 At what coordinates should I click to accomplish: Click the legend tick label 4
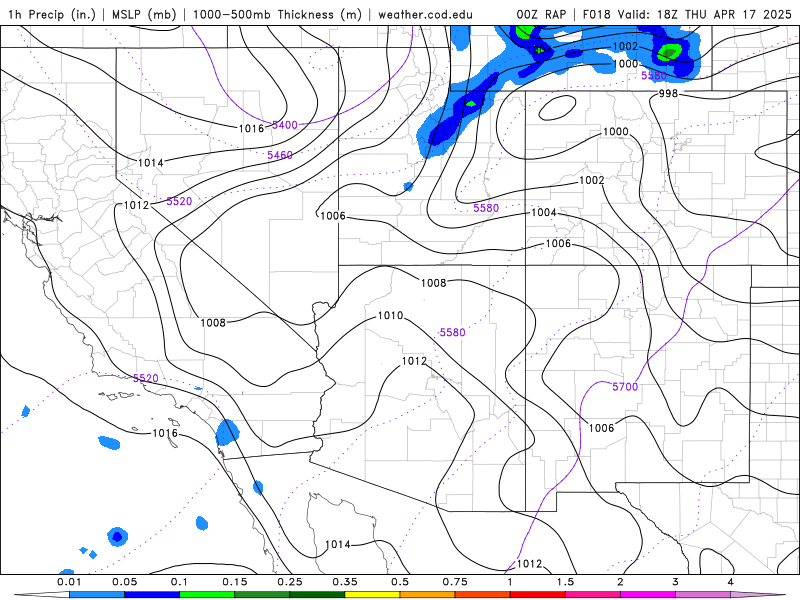click(x=731, y=582)
